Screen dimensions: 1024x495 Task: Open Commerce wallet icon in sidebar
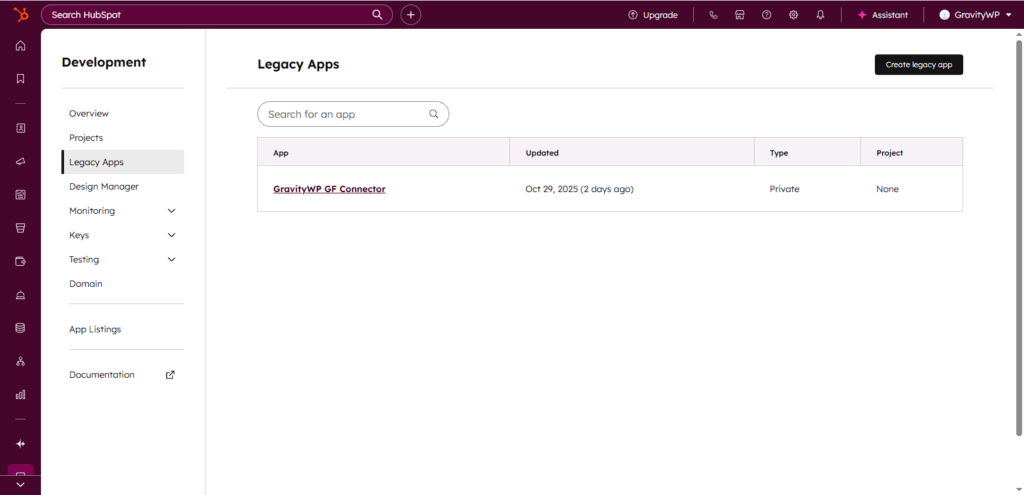[20, 261]
